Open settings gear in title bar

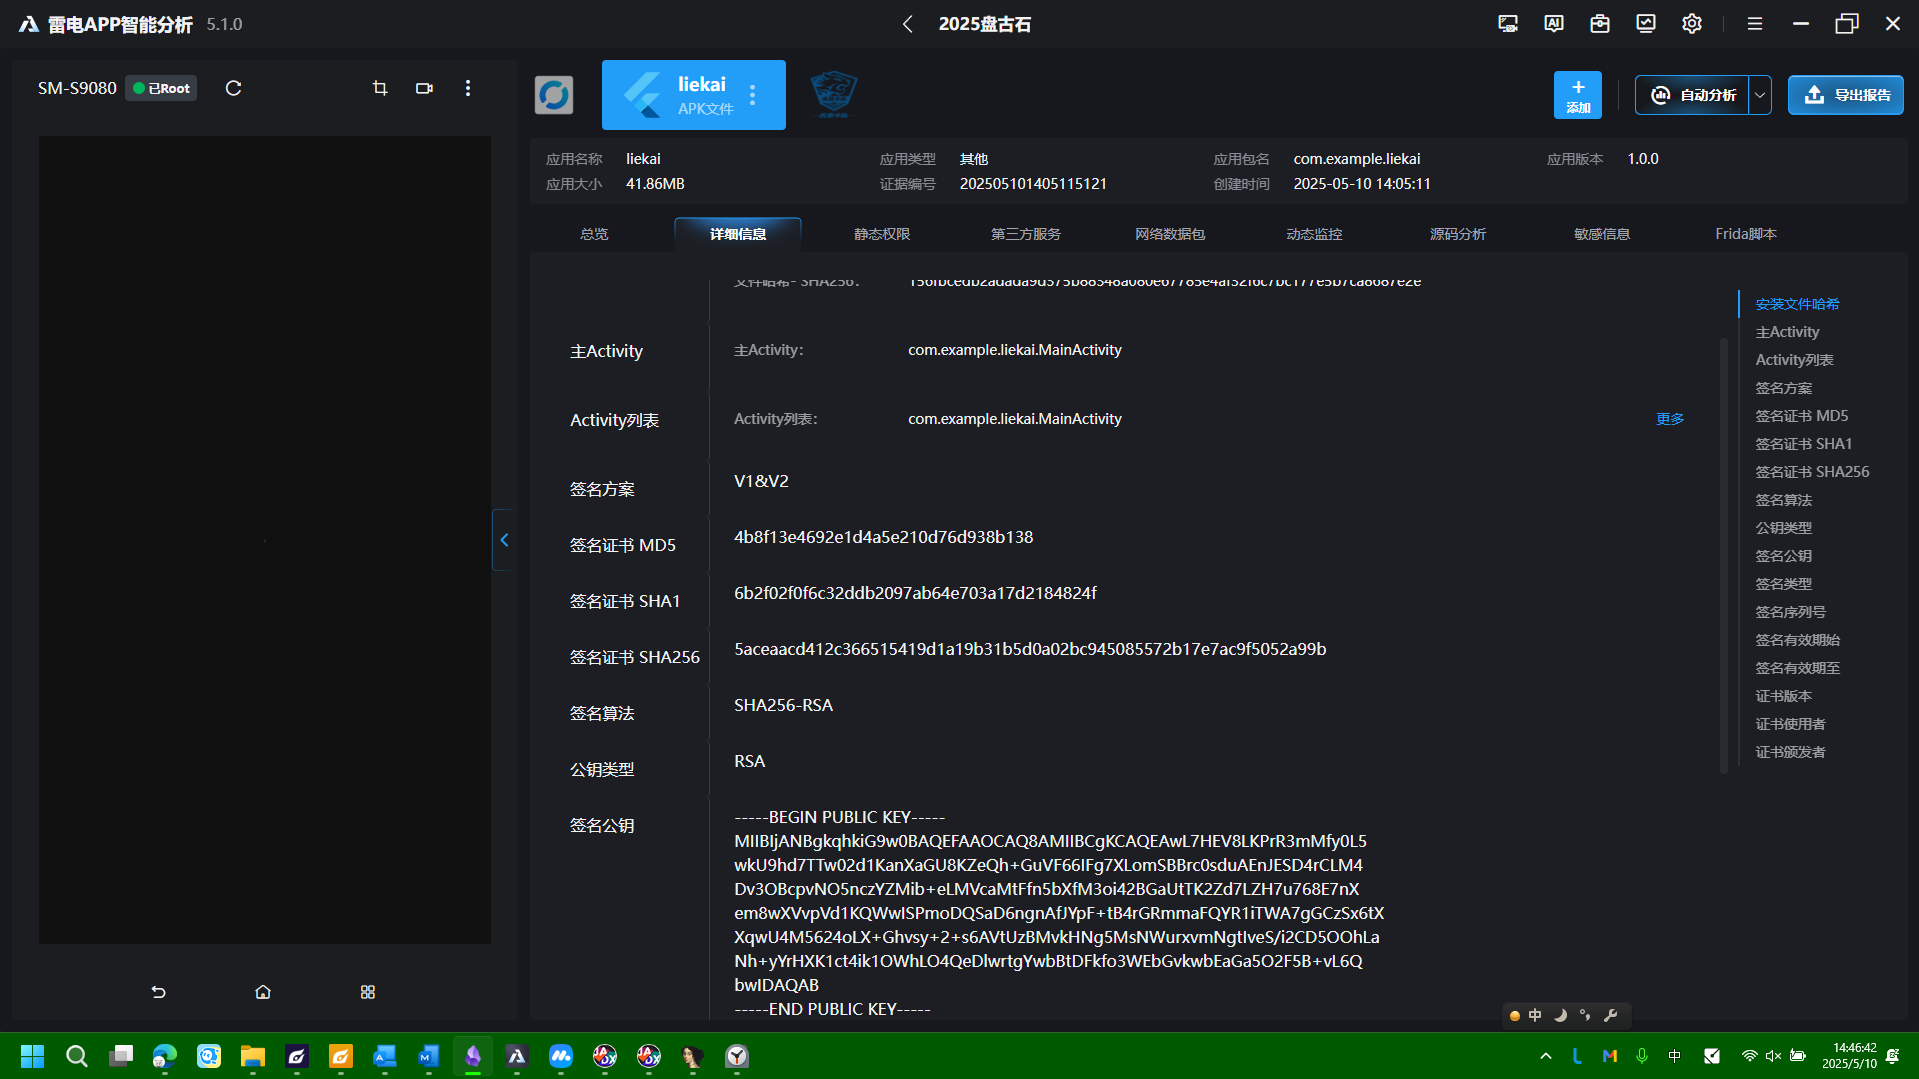tap(1692, 24)
